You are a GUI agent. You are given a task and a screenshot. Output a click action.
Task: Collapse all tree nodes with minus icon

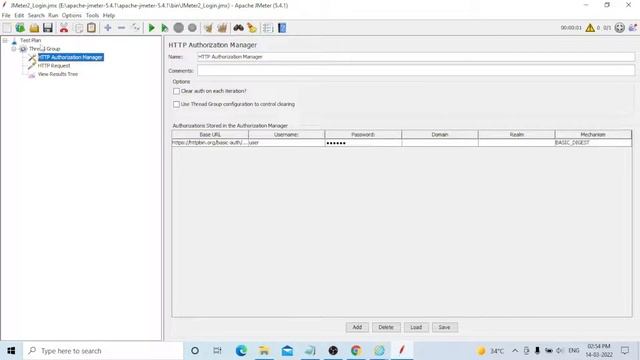121,28
